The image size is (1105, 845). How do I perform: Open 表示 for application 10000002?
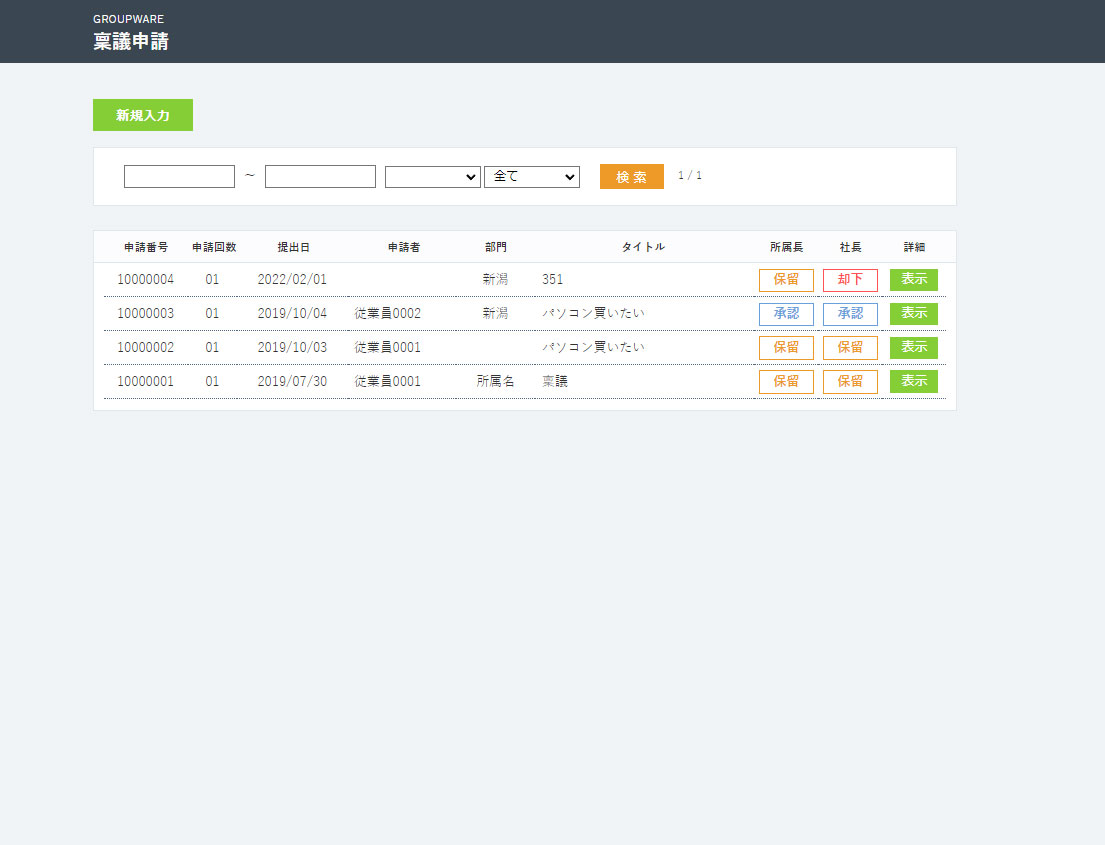click(x=913, y=348)
